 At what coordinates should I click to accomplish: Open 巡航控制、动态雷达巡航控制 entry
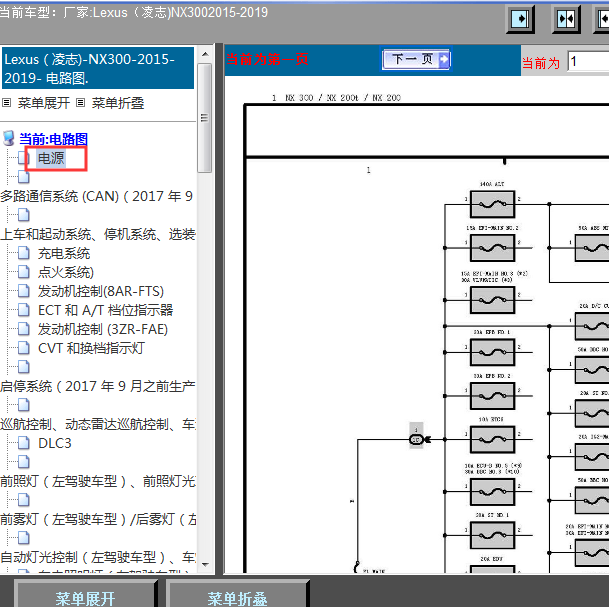point(98,424)
